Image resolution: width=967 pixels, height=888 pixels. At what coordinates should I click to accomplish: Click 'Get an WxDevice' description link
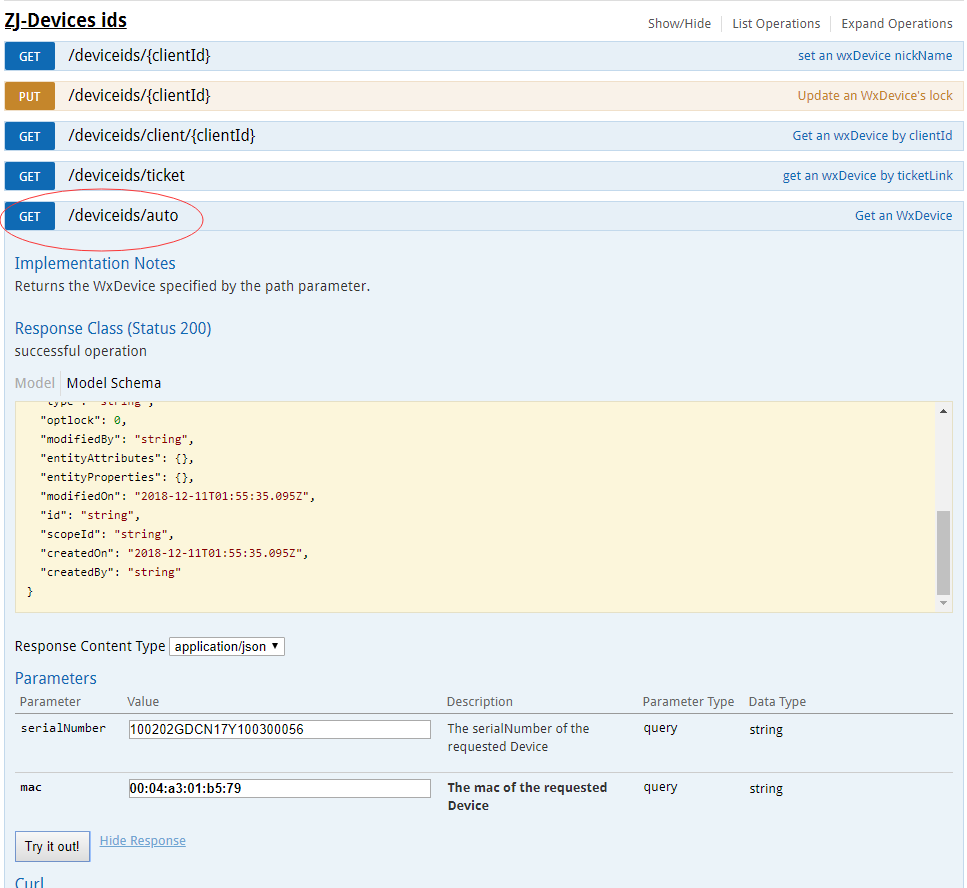pos(903,216)
